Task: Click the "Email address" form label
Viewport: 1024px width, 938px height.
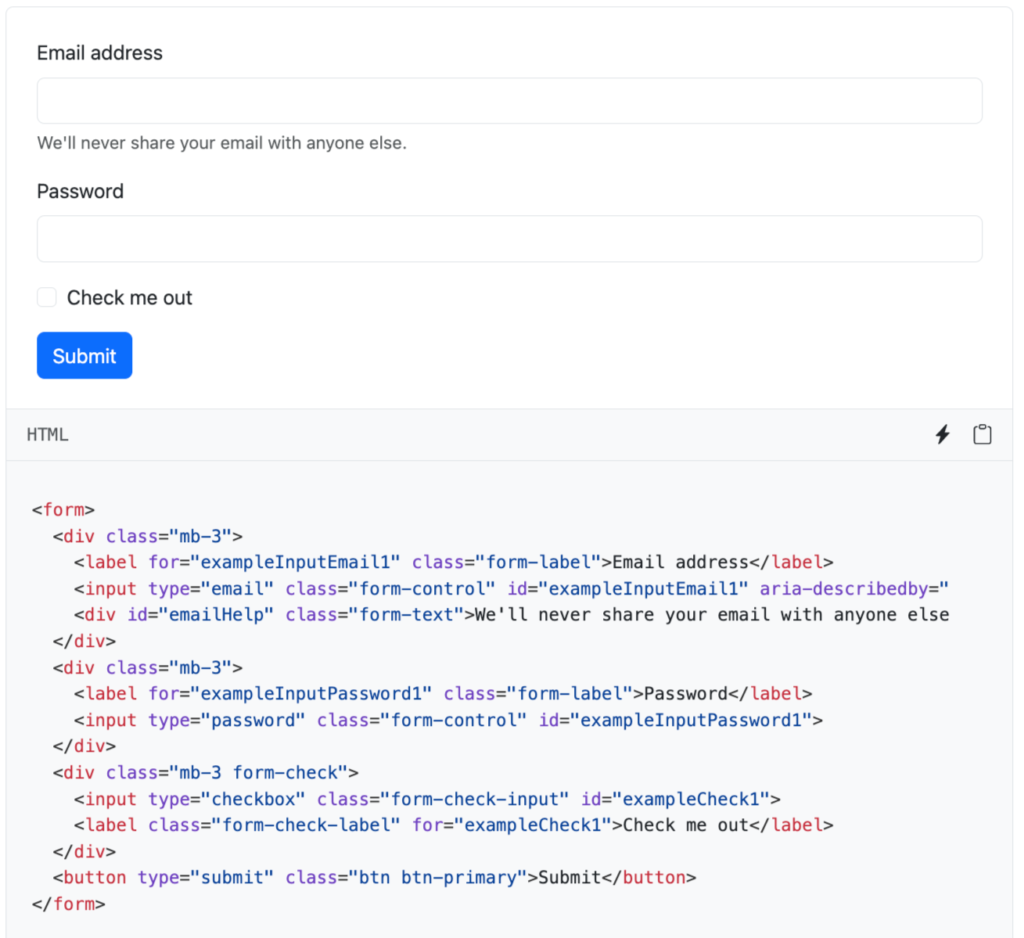Action: [100, 53]
